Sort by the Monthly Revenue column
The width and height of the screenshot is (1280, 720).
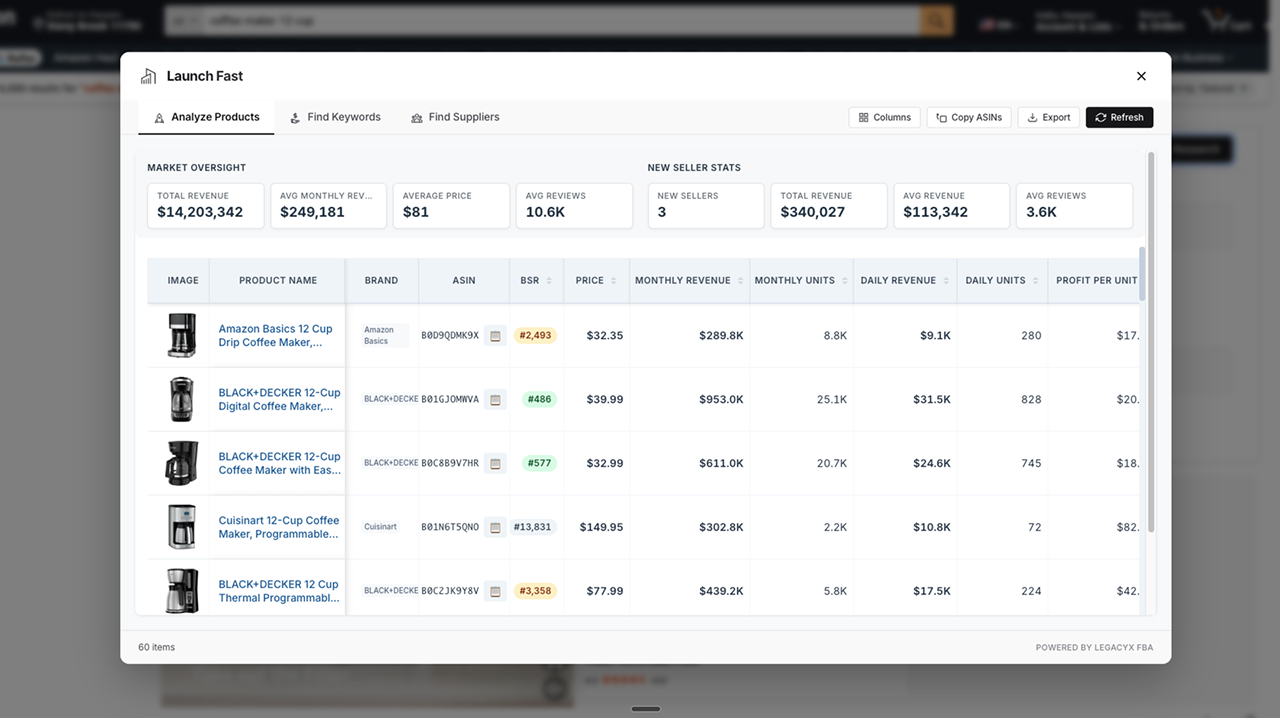689,281
